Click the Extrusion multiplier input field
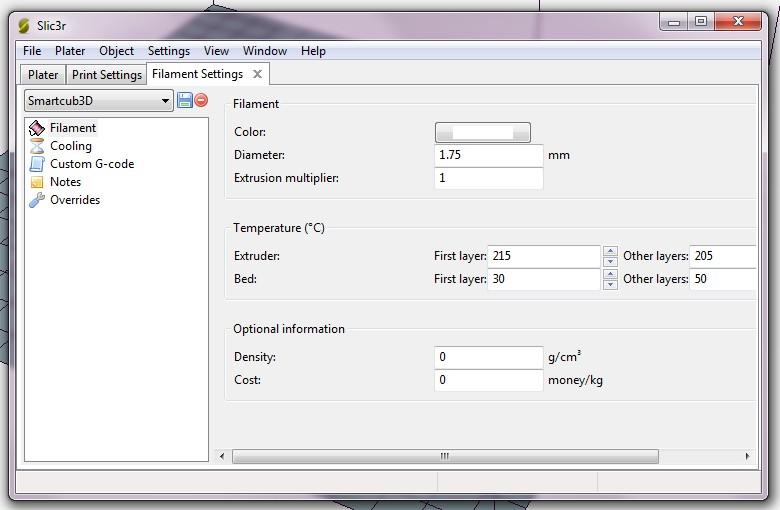Screen dimensions: 780x510 click(488, 178)
